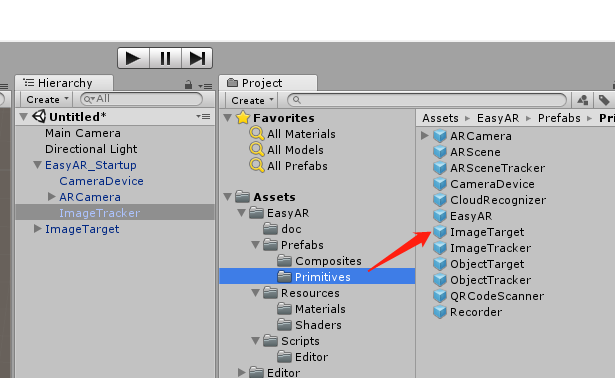Open the All Prefabs saved search
This screenshot has height=378, width=615.
point(297,166)
